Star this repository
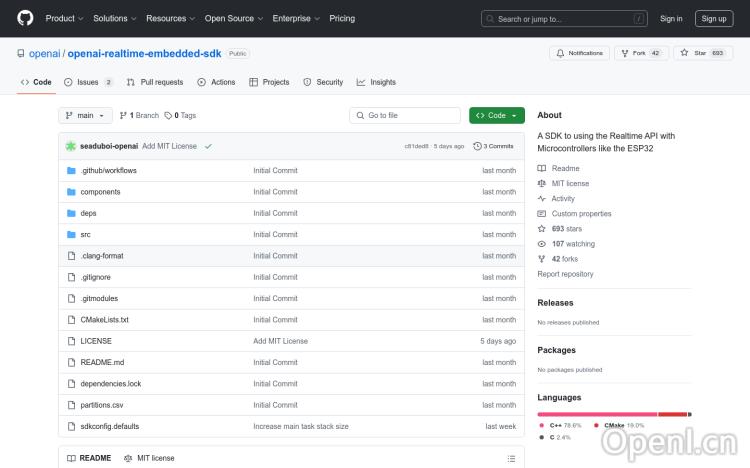Screen dimensions: 750x468 [x=694, y=53]
